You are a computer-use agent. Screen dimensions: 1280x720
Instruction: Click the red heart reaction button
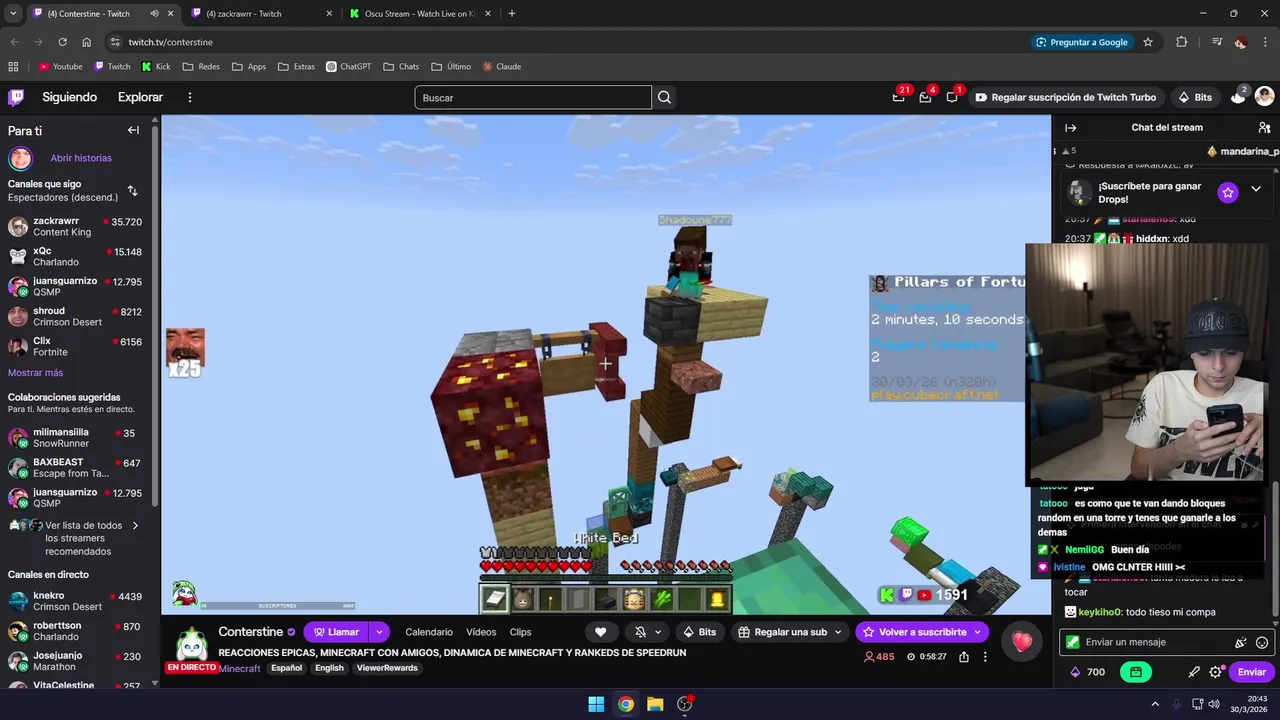1021,642
